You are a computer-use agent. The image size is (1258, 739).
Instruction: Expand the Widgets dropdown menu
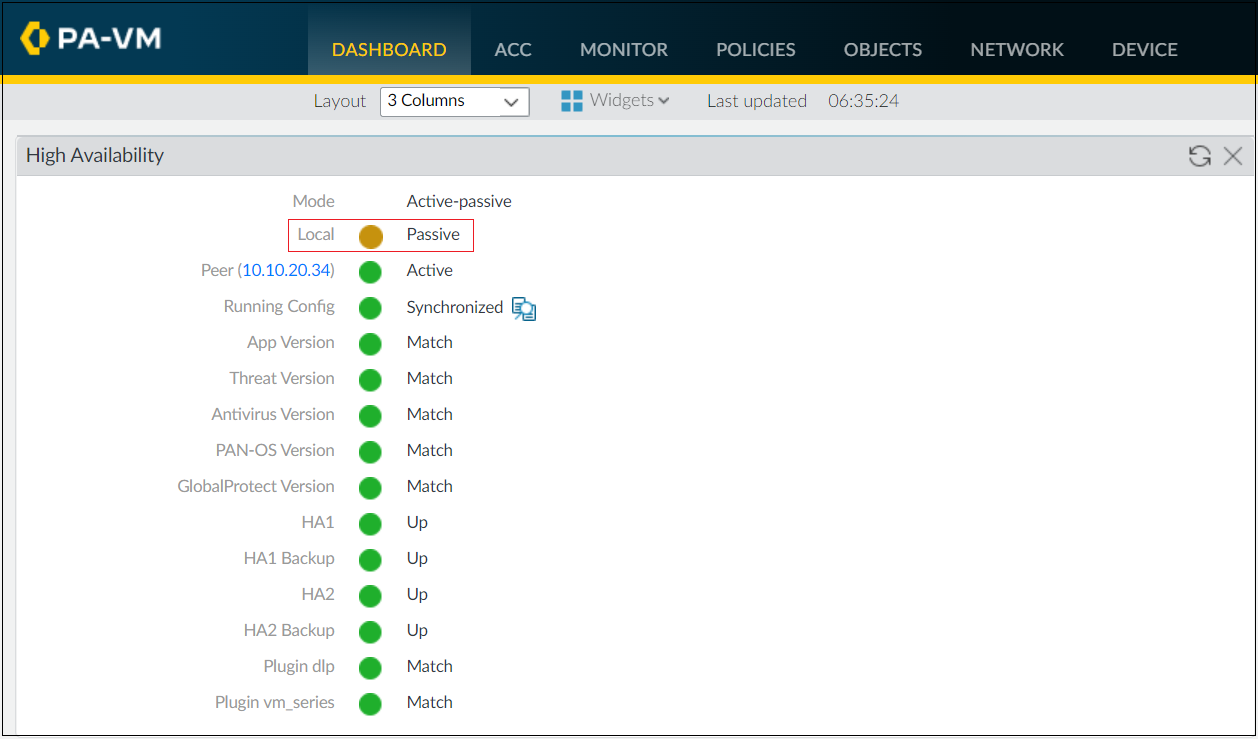[x=625, y=100]
